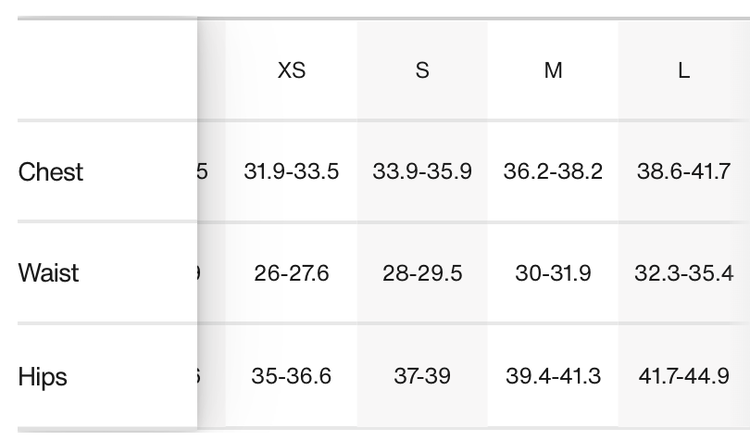Click S chest measurement 33.9-35.9
Viewport: 750px width, 441px height.
coord(422,172)
